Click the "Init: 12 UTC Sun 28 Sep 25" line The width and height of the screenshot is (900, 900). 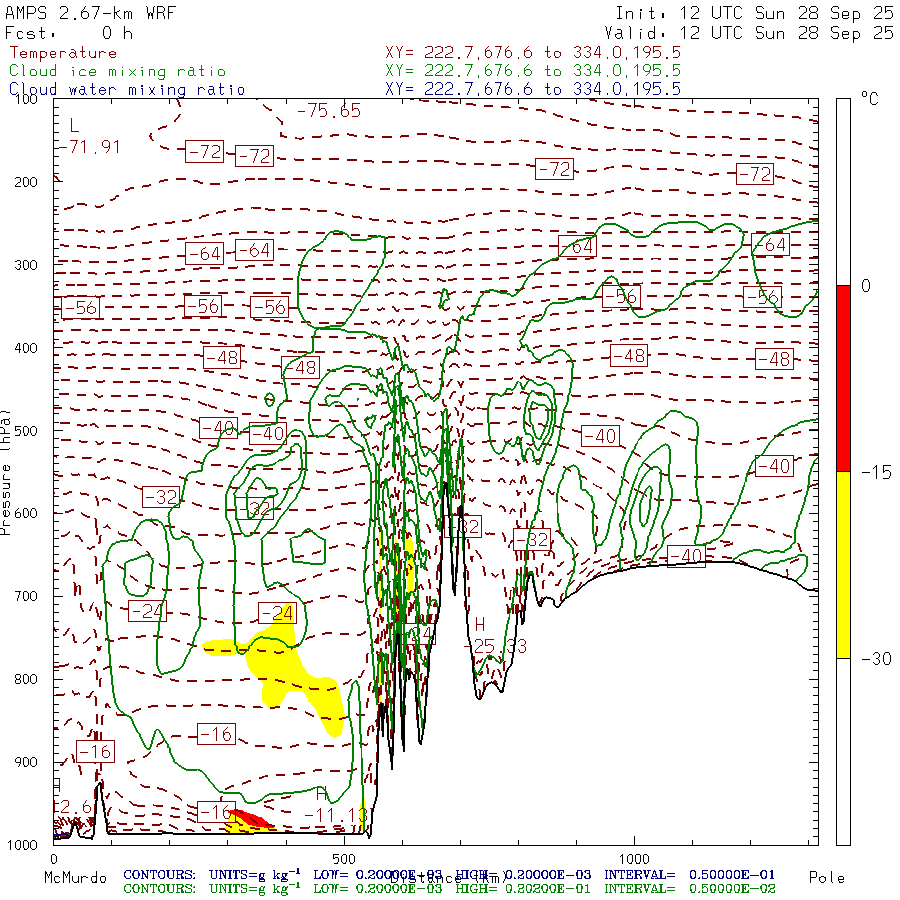tap(754, 13)
